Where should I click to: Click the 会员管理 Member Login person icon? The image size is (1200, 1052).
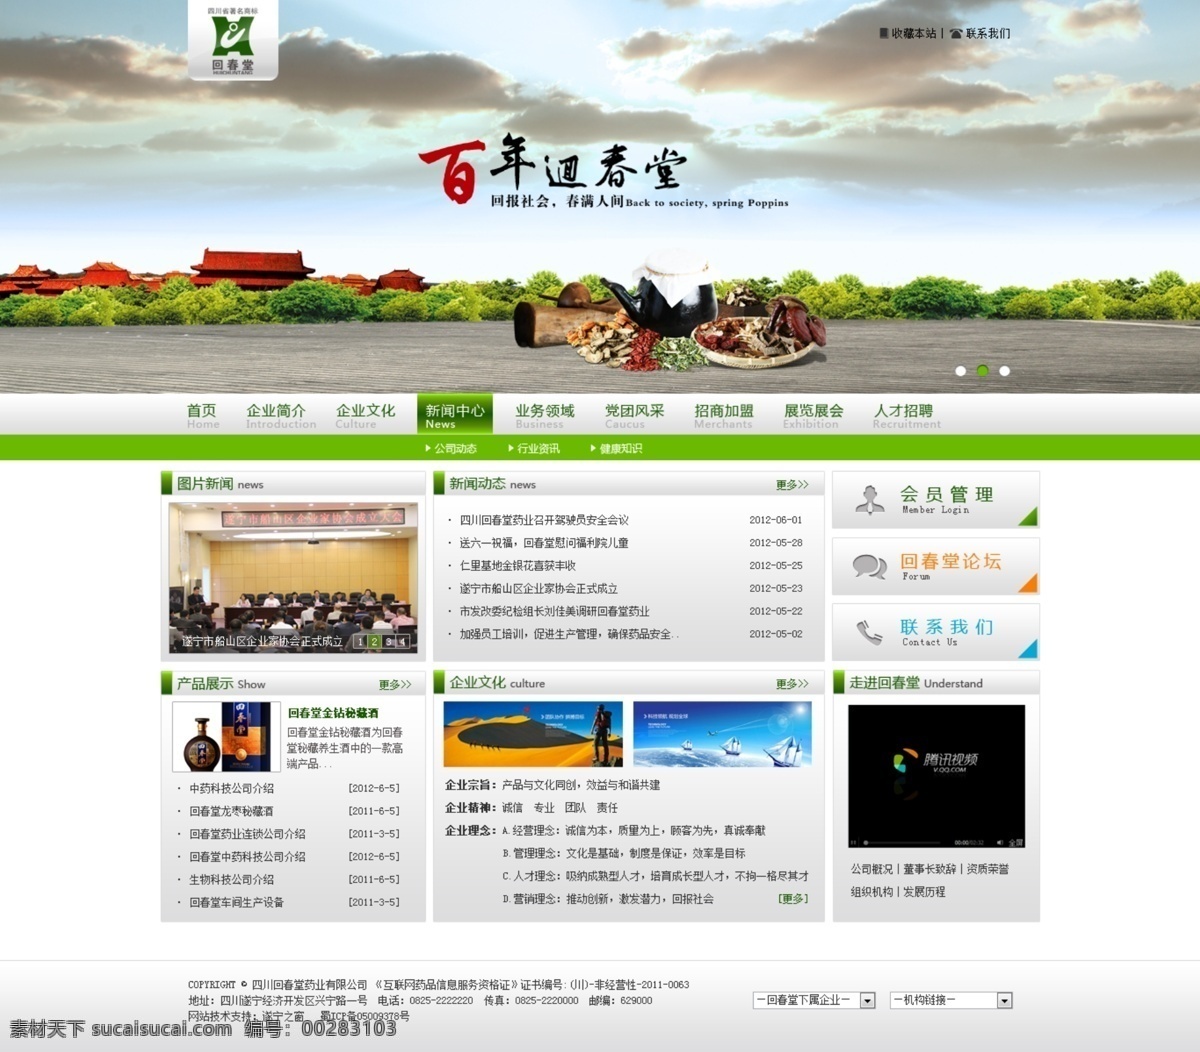click(869, 499)
